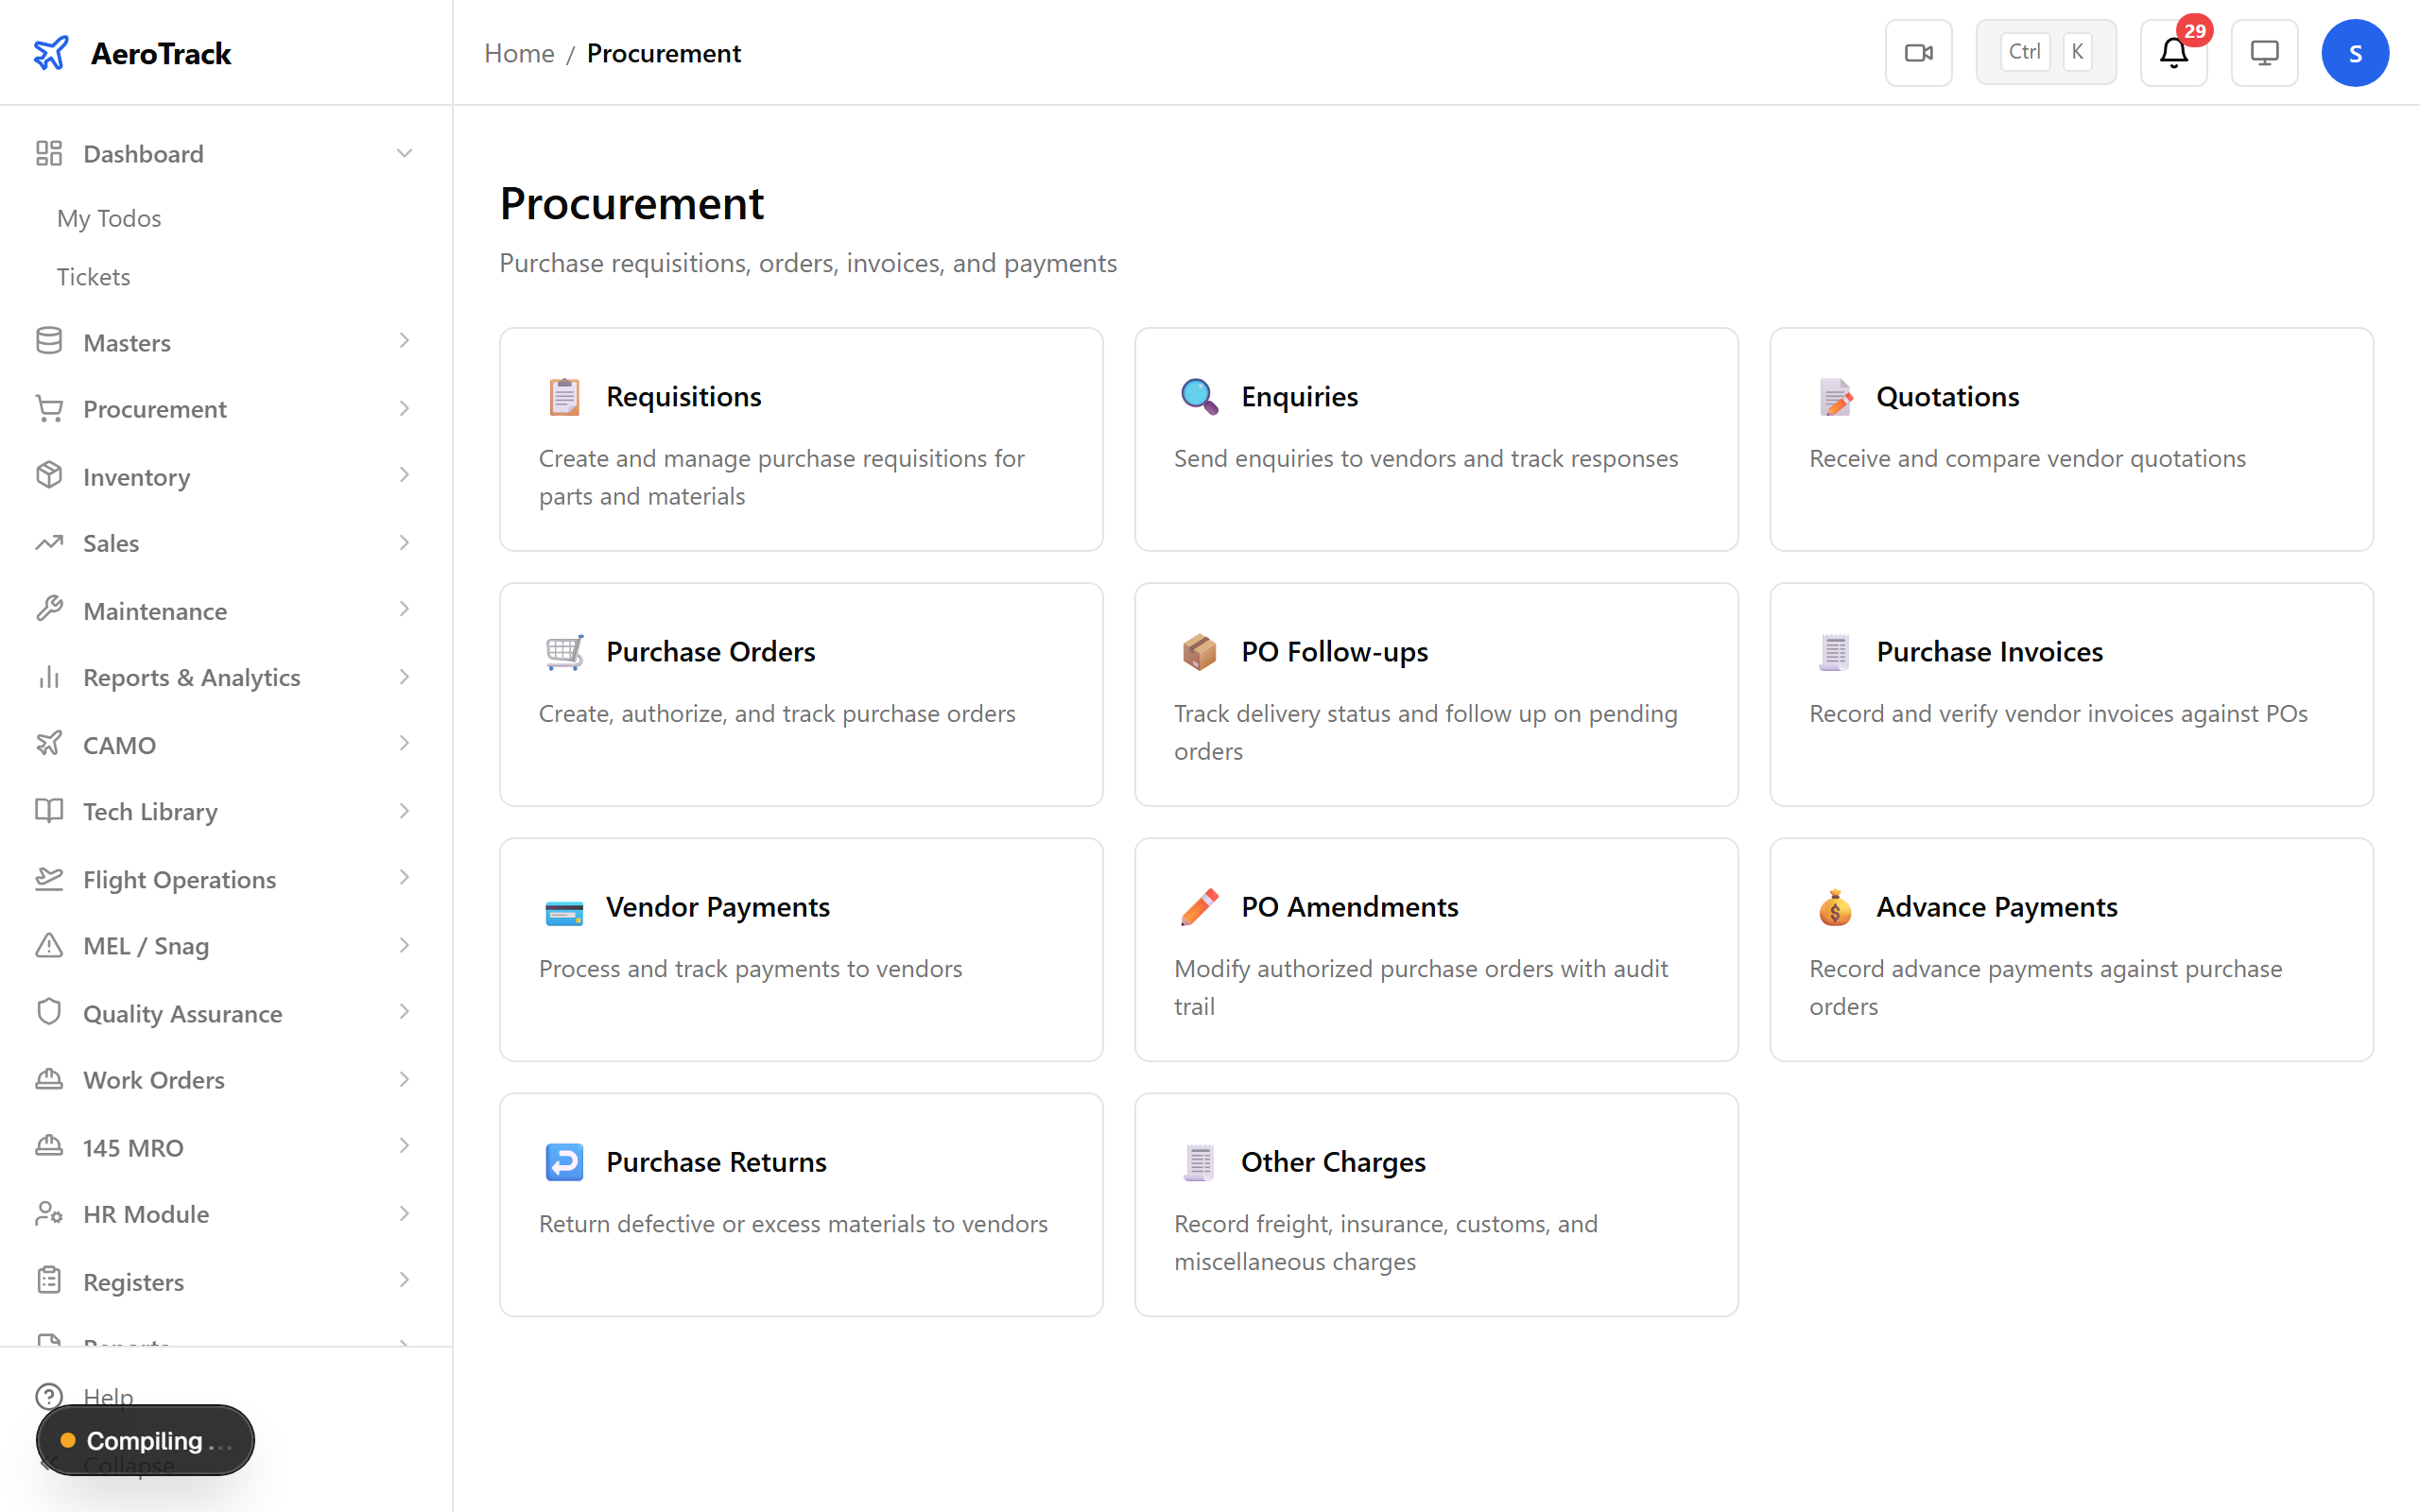Select the AeroTrack airplane logo
The height and width of the screenshot is (1512, 2420).
(52, 53)
